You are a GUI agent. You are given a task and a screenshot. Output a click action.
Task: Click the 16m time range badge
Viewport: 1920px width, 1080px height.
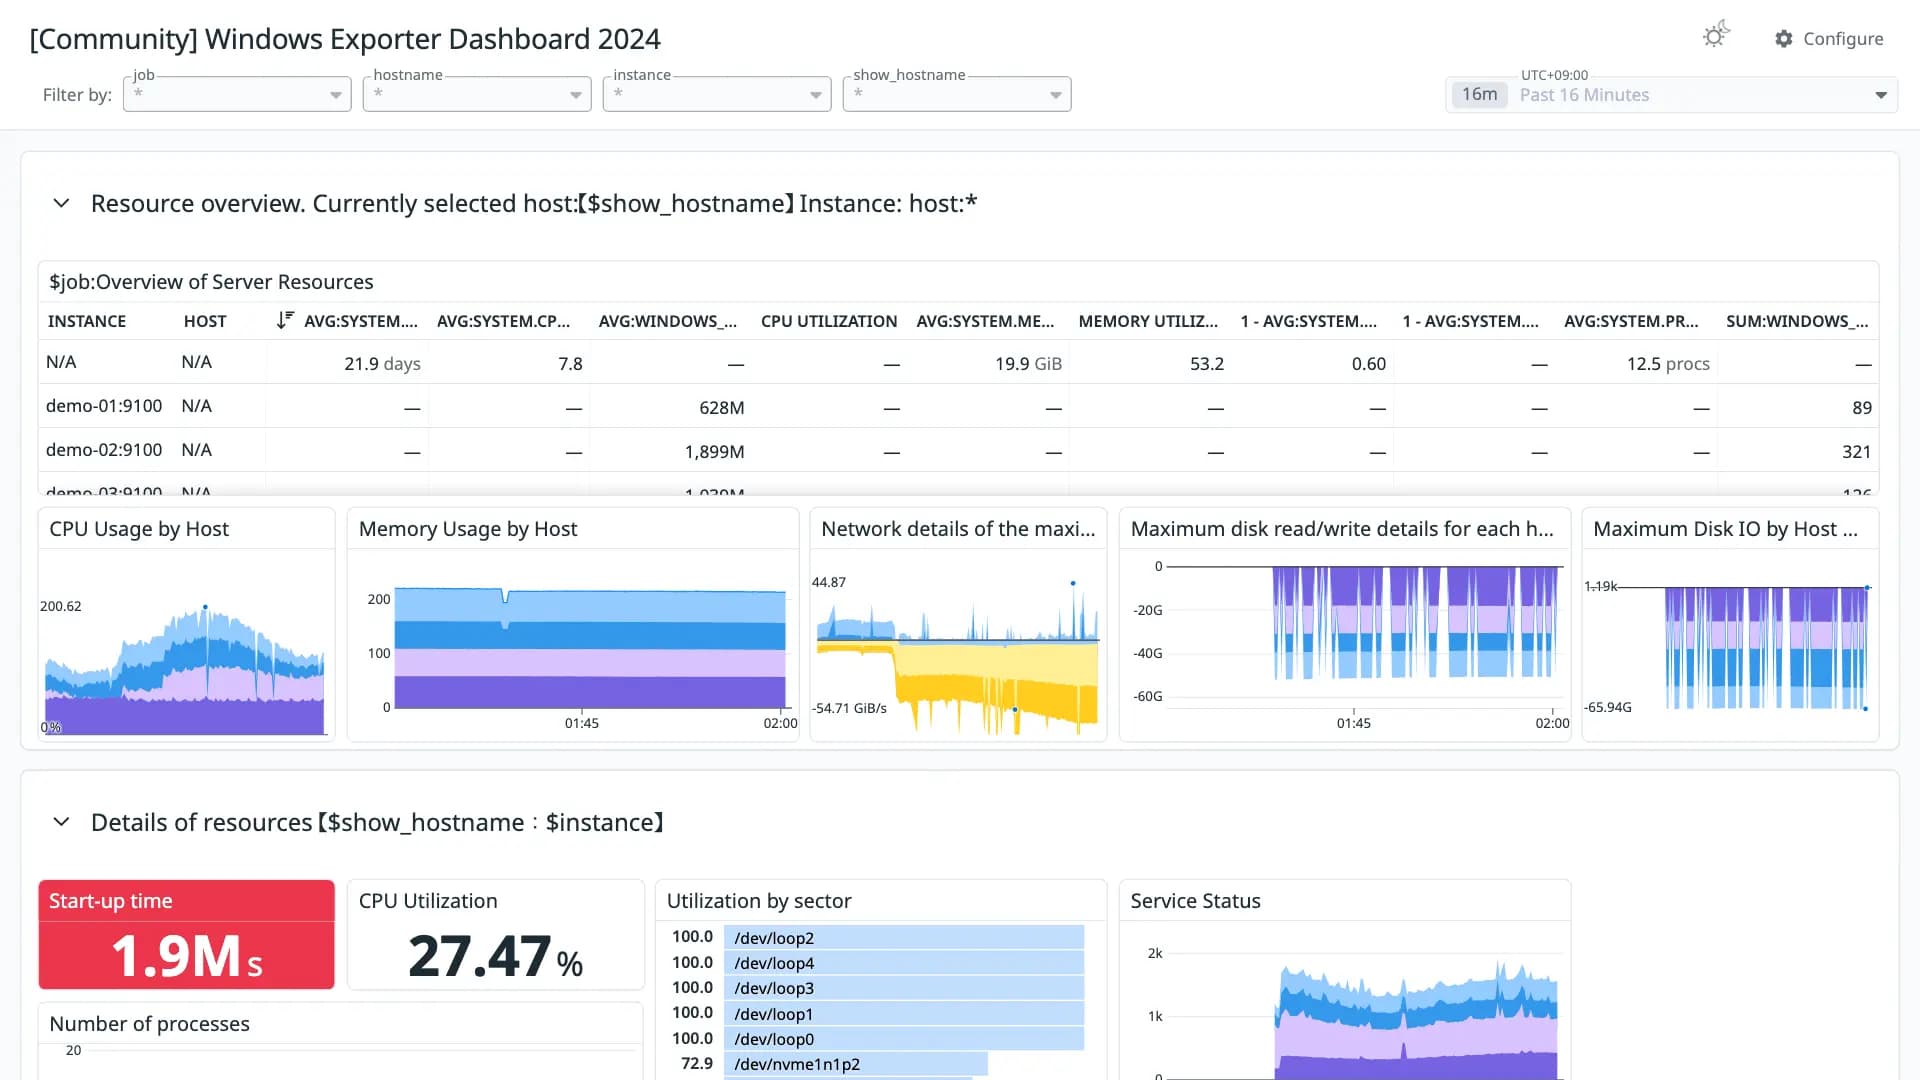(1479, 94)
